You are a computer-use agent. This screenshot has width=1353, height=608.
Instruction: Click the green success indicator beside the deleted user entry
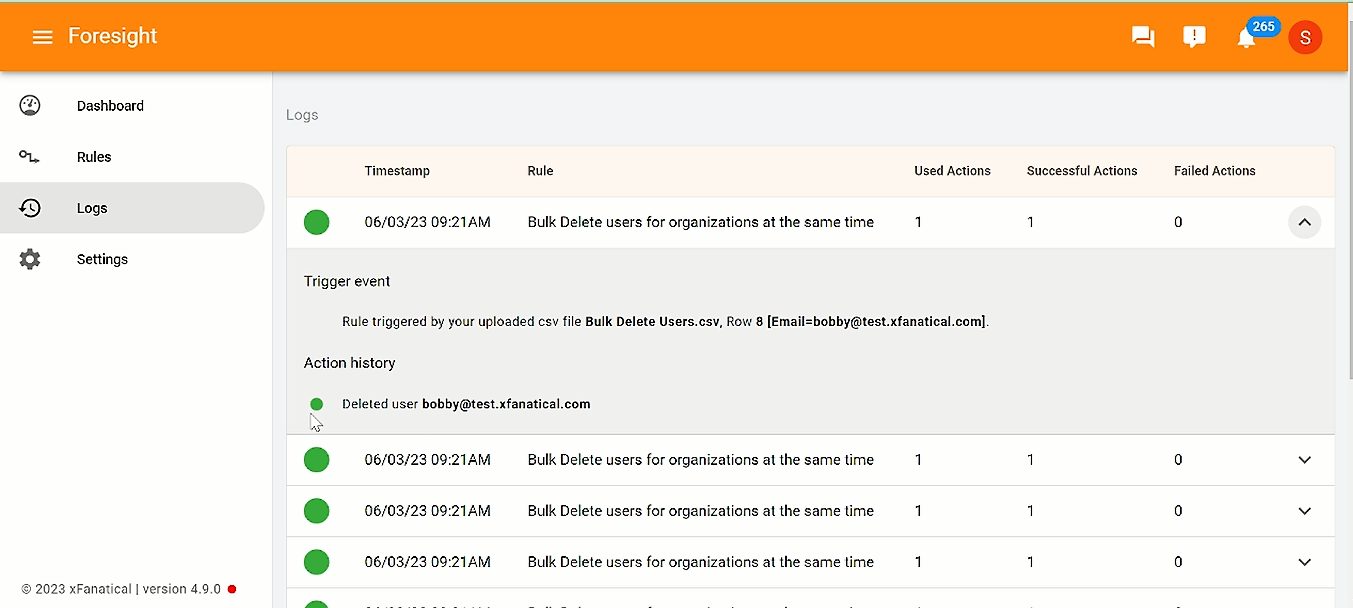(316, 403)
